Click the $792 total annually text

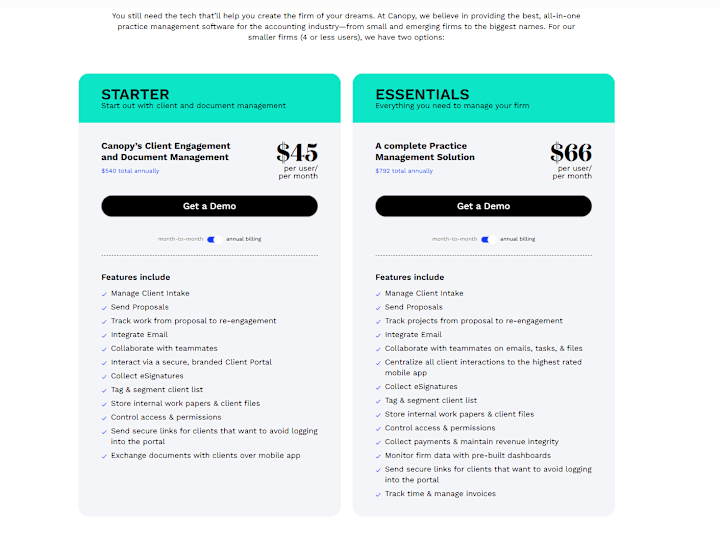click(404, 171)
